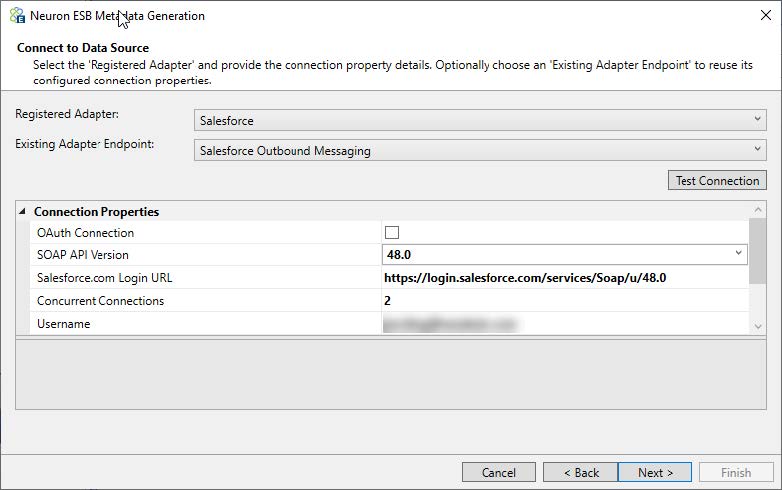Select the Salesforce.com Login URL property label
Image resolution: width=782 pixels, height=490 pixels.
point(104,278)
